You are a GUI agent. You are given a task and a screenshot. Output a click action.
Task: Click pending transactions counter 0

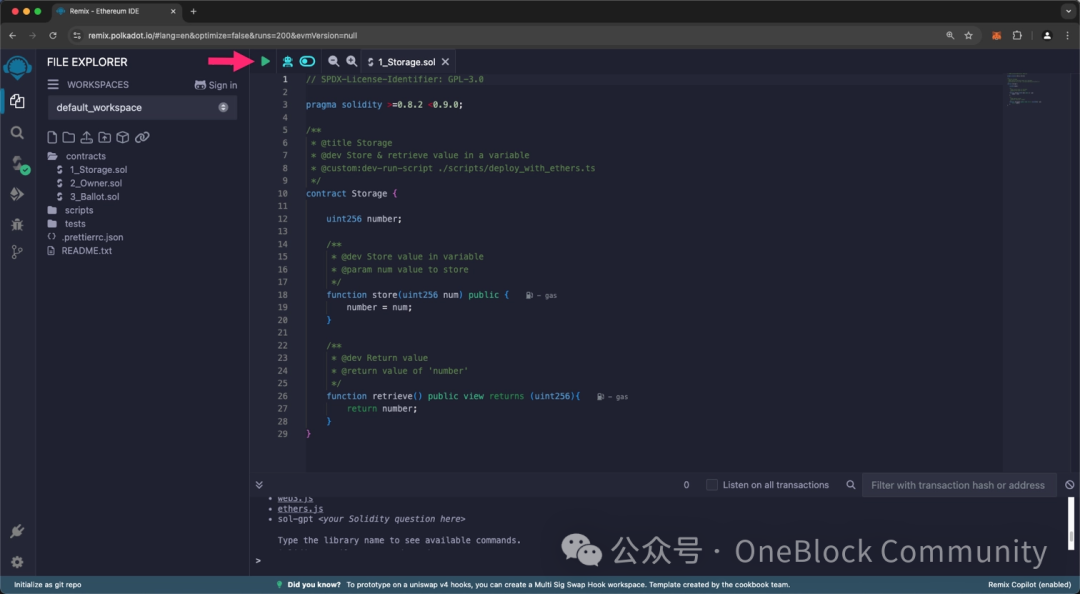(686, 485)
